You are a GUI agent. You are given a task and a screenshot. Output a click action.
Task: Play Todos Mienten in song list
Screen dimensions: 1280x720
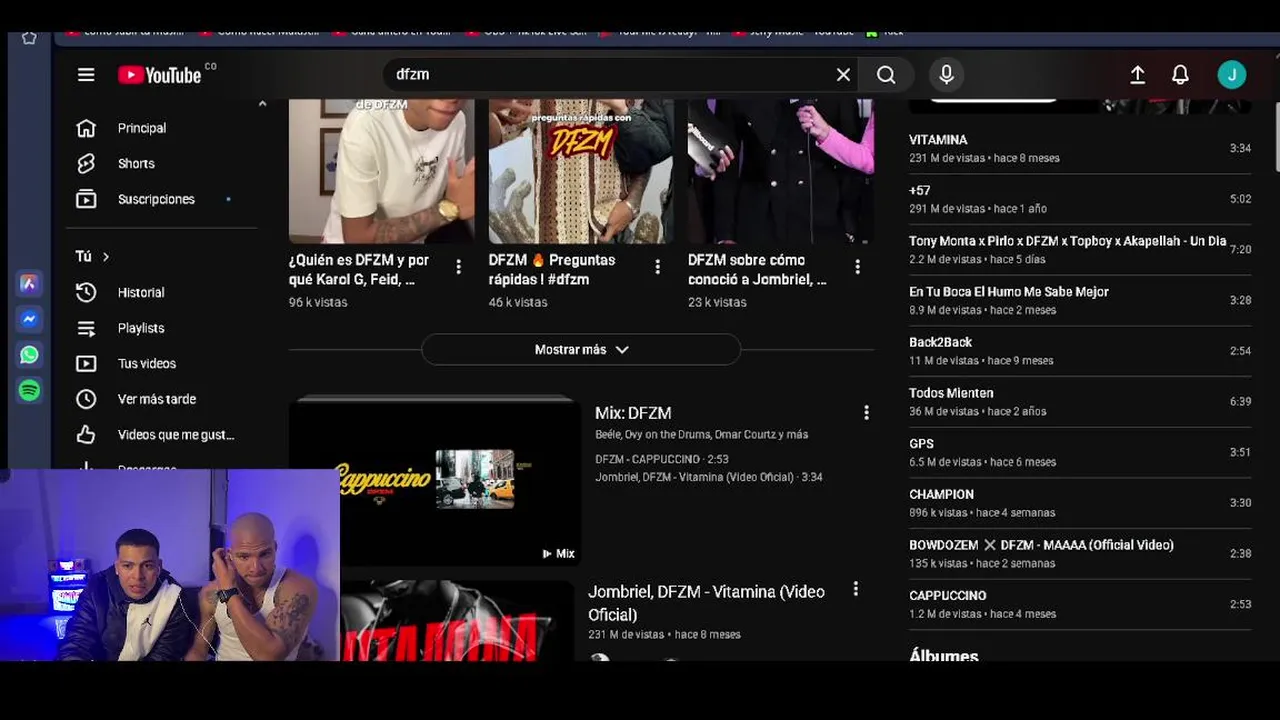point(1080,402)
